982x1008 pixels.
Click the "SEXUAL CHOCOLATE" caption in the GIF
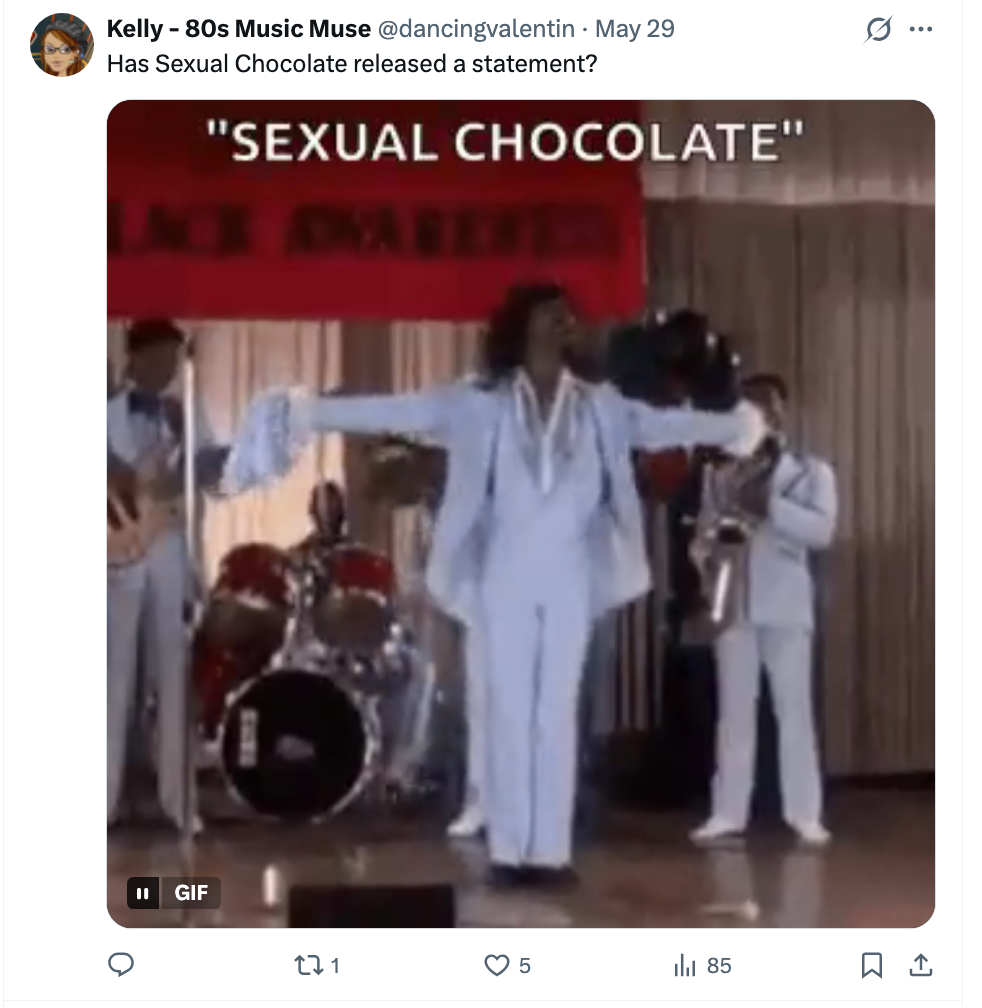pos(505,142)
